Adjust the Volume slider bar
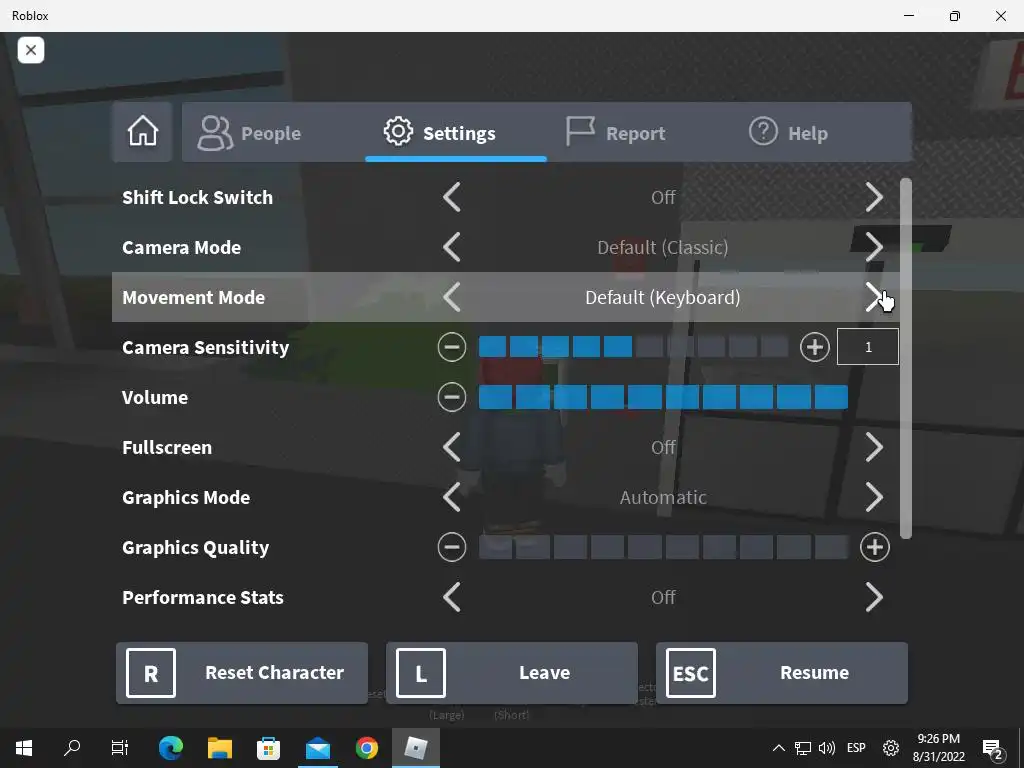1024x768 pixels. 664,397
